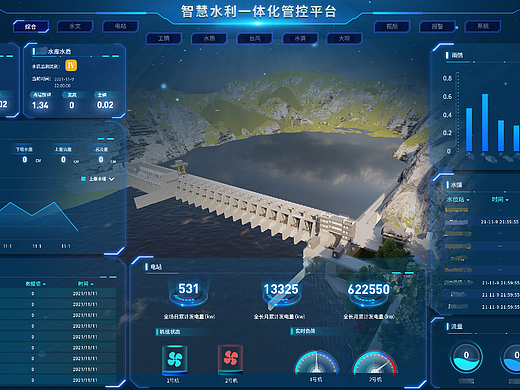Open the 系统 tab
This screenshot has height=390, width=520.
click(483, 26)
